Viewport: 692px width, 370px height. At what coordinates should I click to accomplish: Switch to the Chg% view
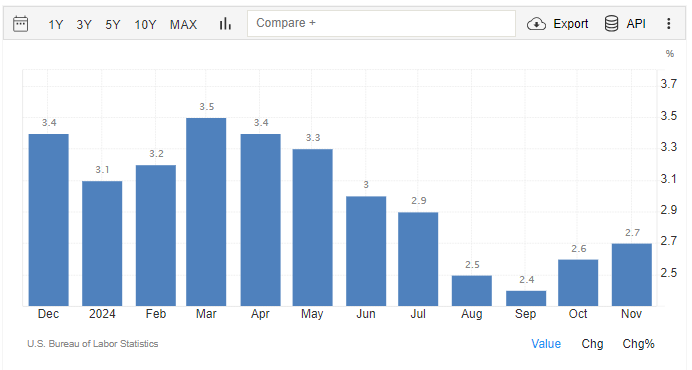click(x=639, y=344)
